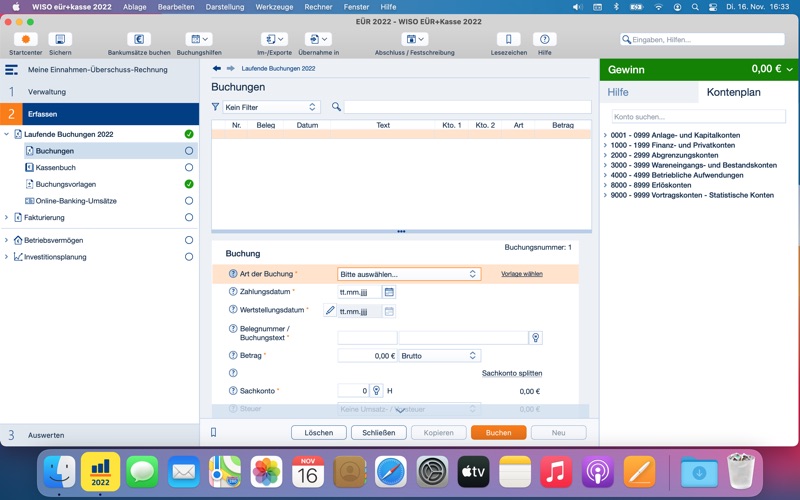
Task: Expand the Betriebsvermögen tree node
Action: [7, 240]
